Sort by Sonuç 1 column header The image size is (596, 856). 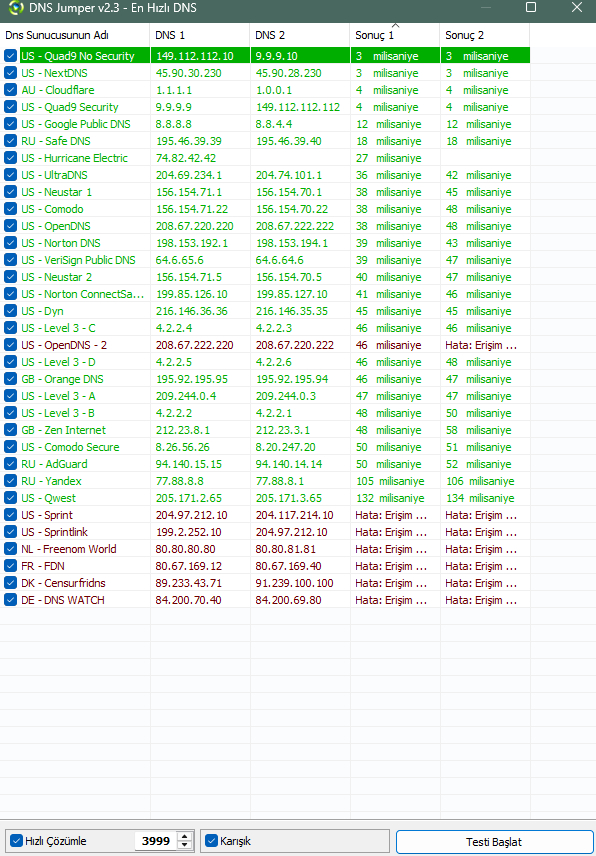pyautogui.click(x=395, y=35)
